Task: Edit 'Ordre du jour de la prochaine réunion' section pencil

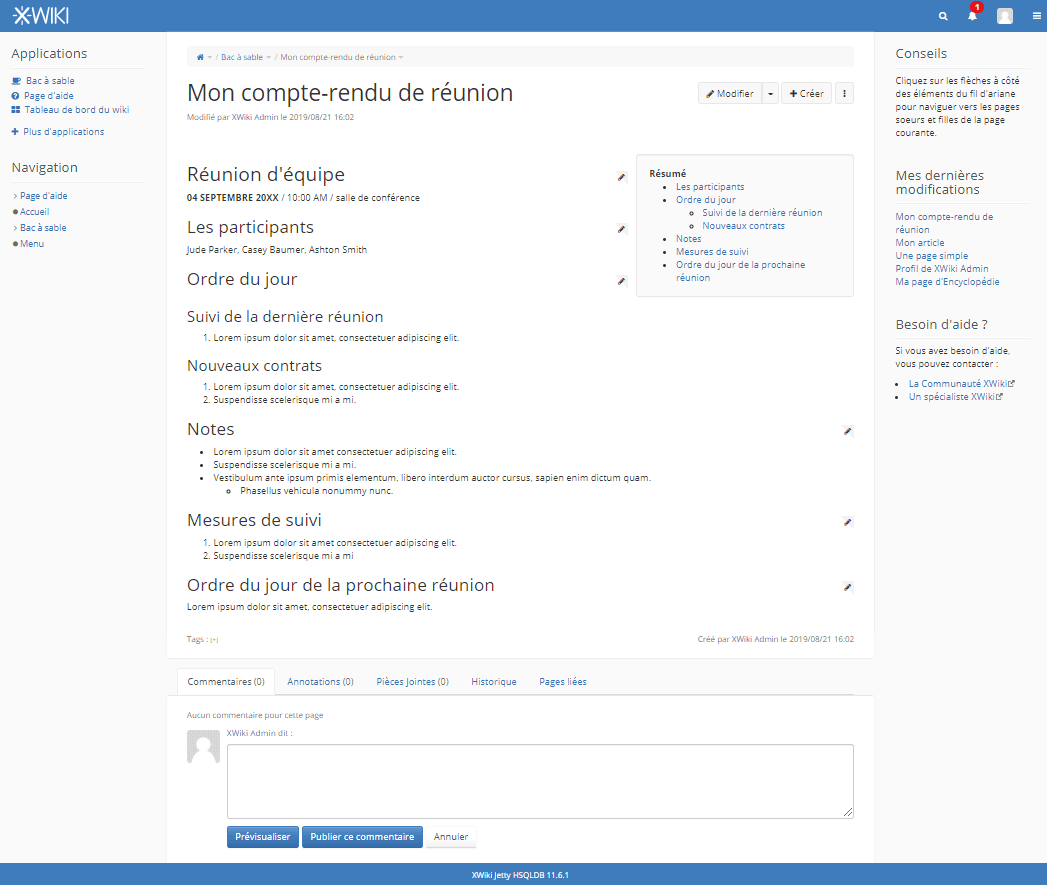Action: point(847,587)
